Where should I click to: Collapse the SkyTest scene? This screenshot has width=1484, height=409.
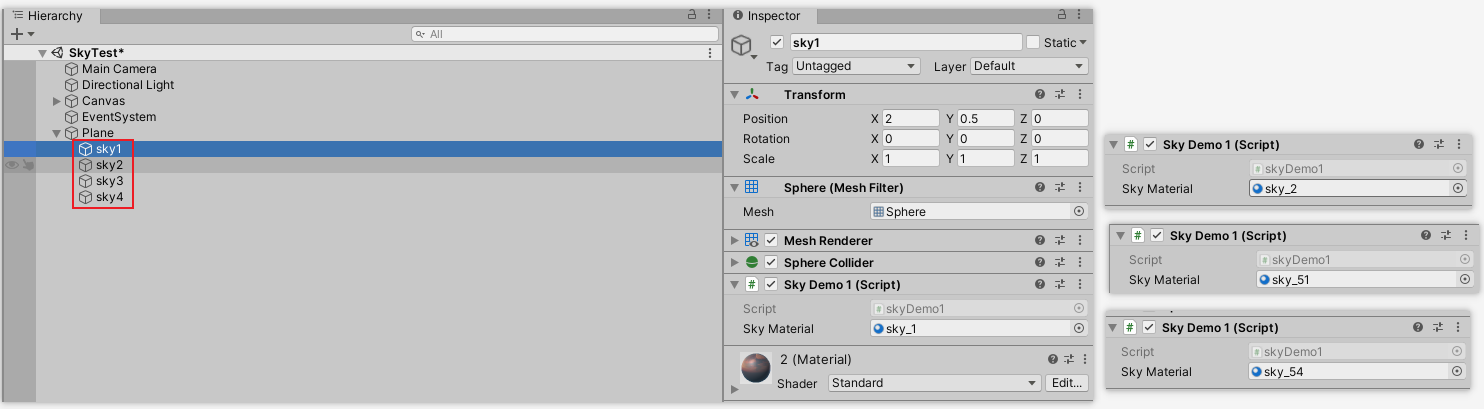[42, 53]
